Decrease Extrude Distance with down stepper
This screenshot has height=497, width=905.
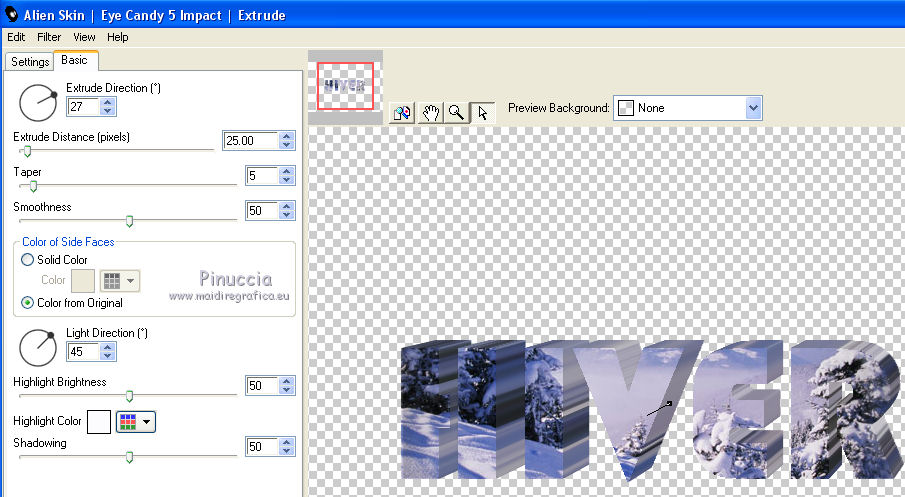pos(286,145)
